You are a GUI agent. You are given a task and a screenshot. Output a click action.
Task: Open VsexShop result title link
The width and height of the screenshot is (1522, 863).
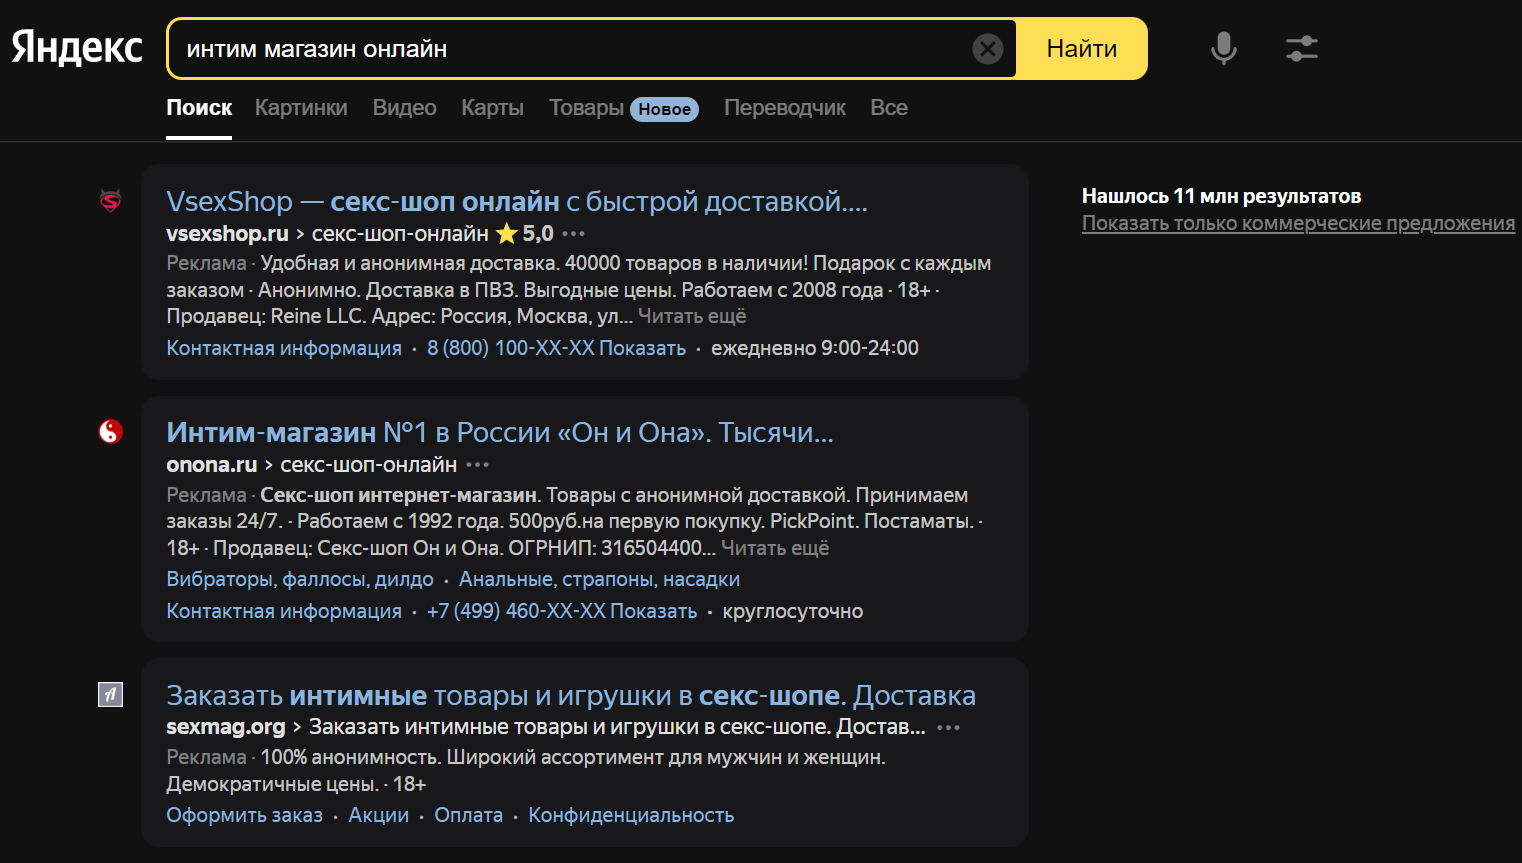(517, 201)
